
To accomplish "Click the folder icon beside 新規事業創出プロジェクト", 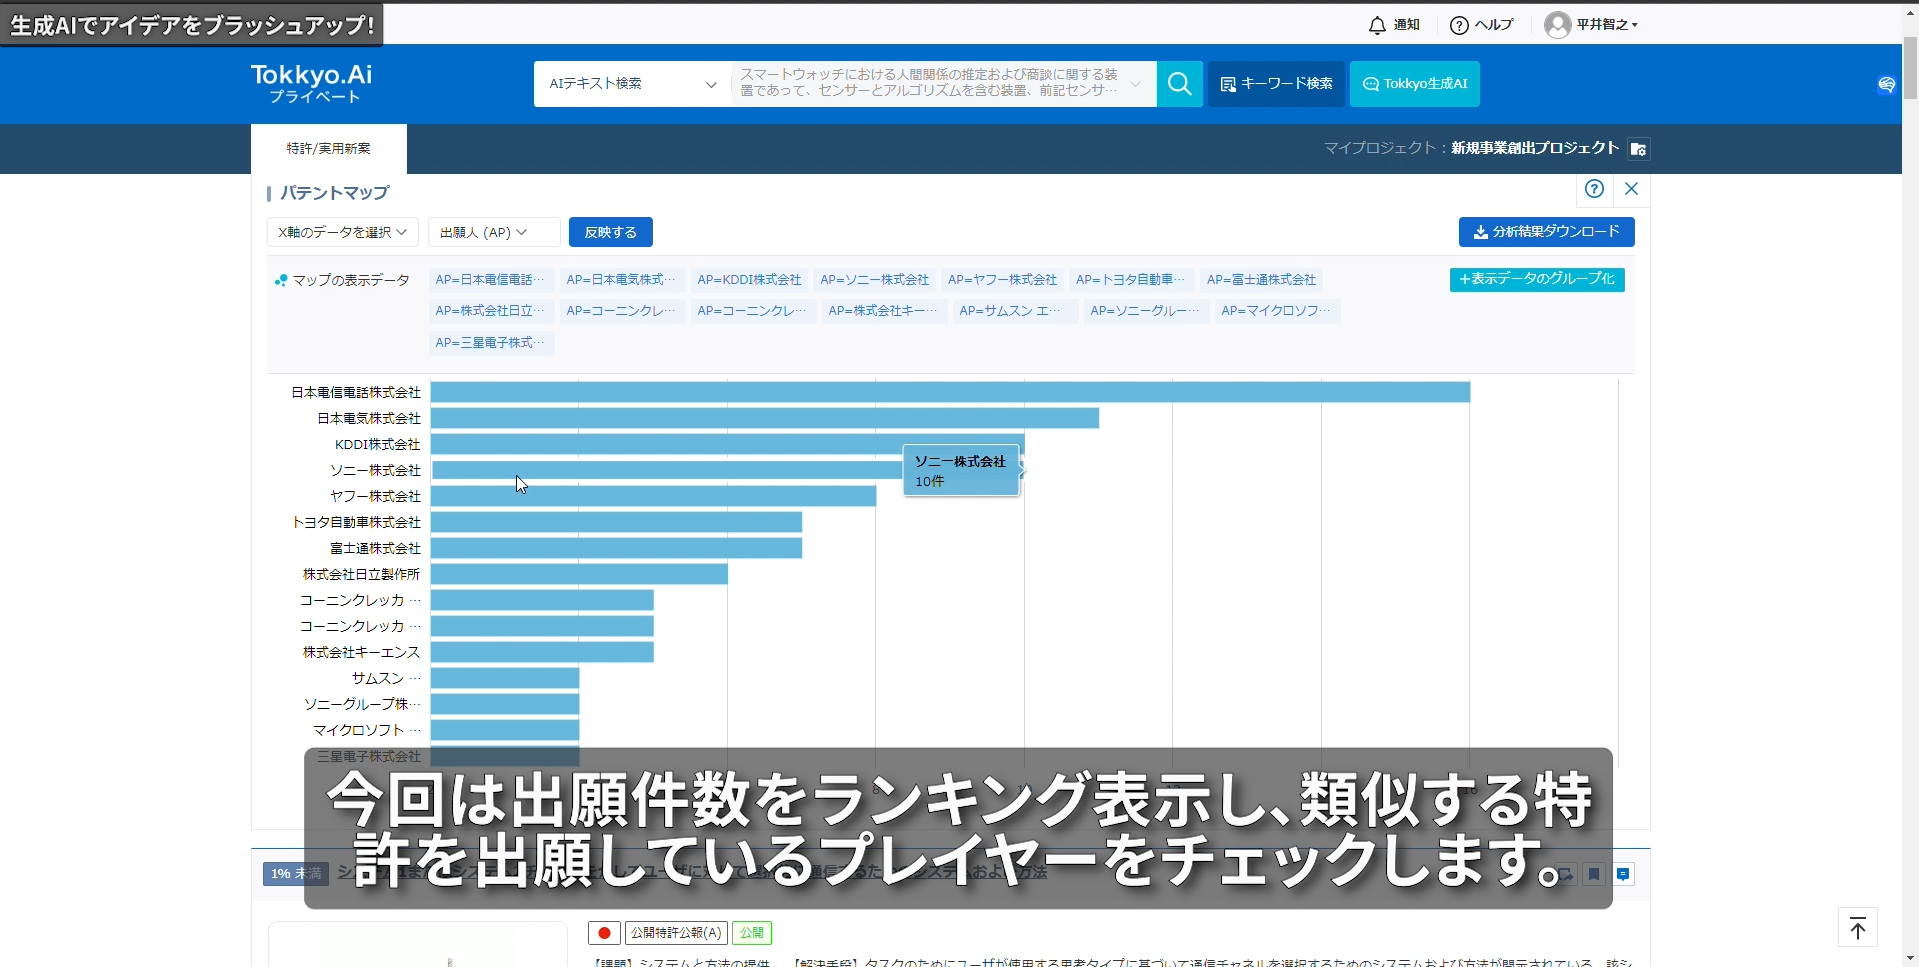I will [x=1638, y=149].
